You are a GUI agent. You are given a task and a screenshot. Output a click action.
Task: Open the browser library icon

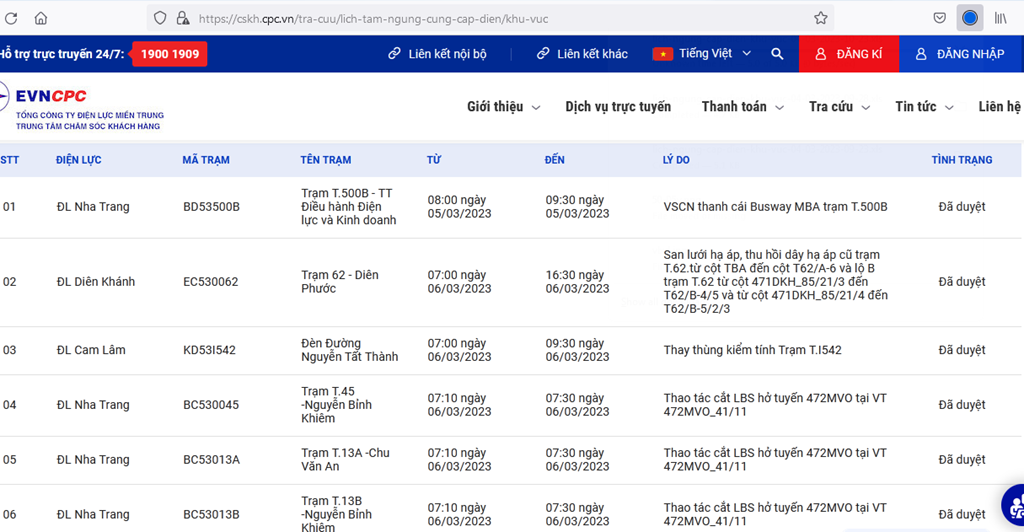click(1001, 18)
